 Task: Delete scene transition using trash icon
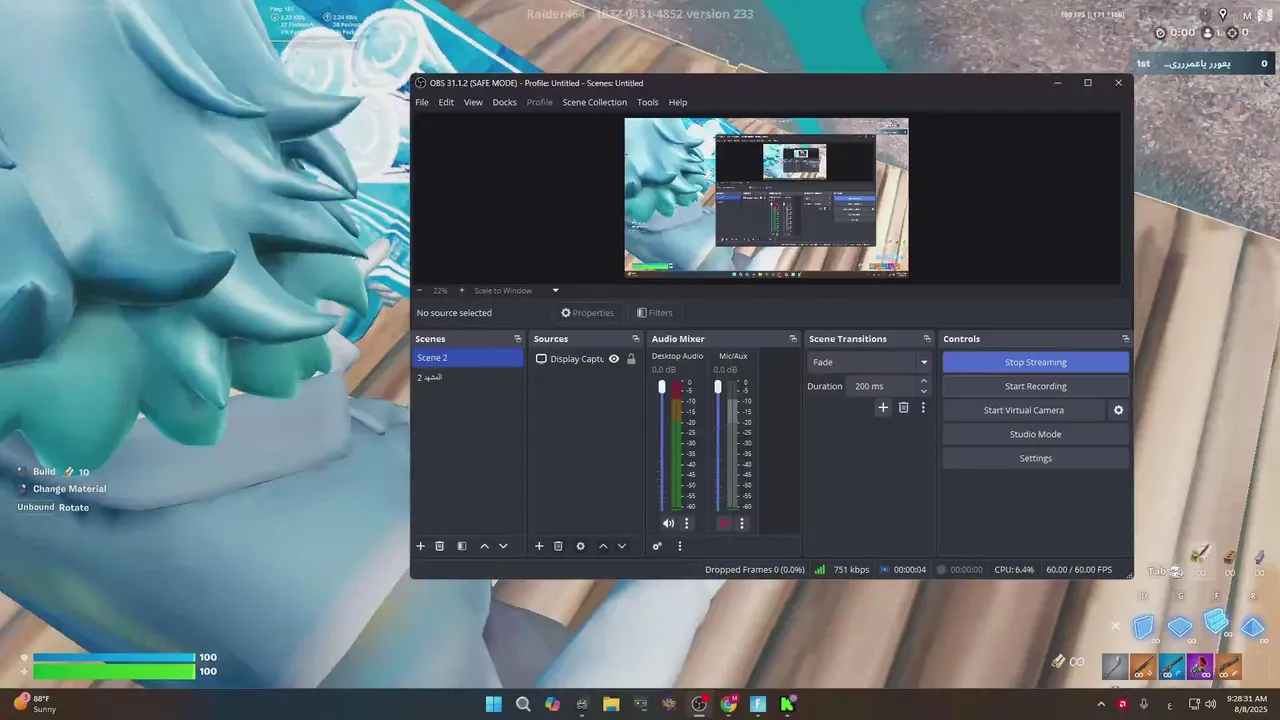click(904, 407)
